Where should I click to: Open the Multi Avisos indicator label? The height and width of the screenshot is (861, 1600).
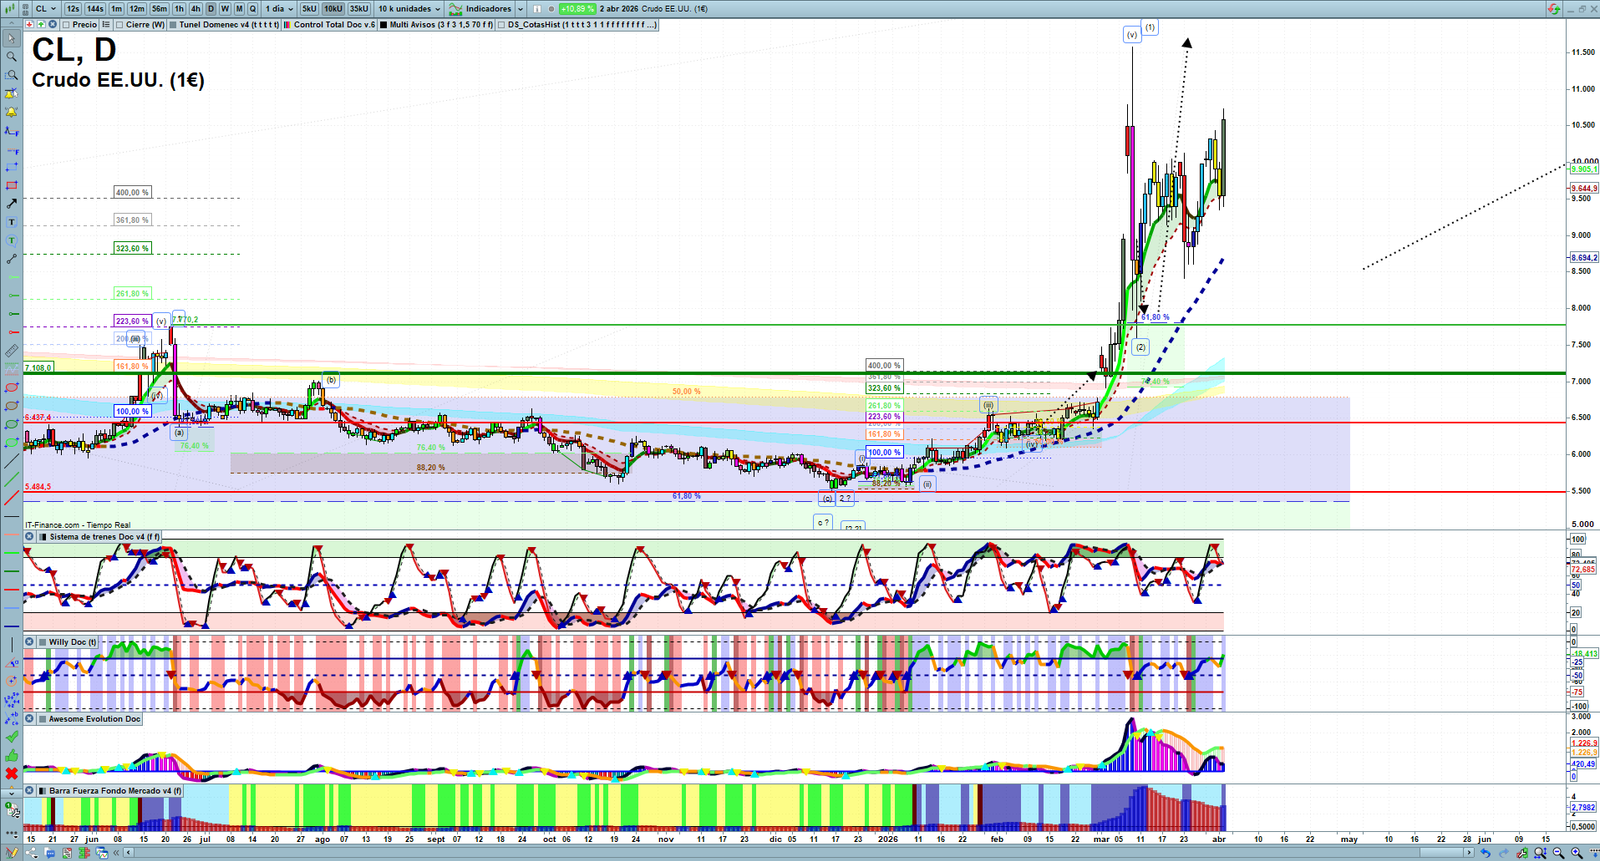click(x=441, y=25)
